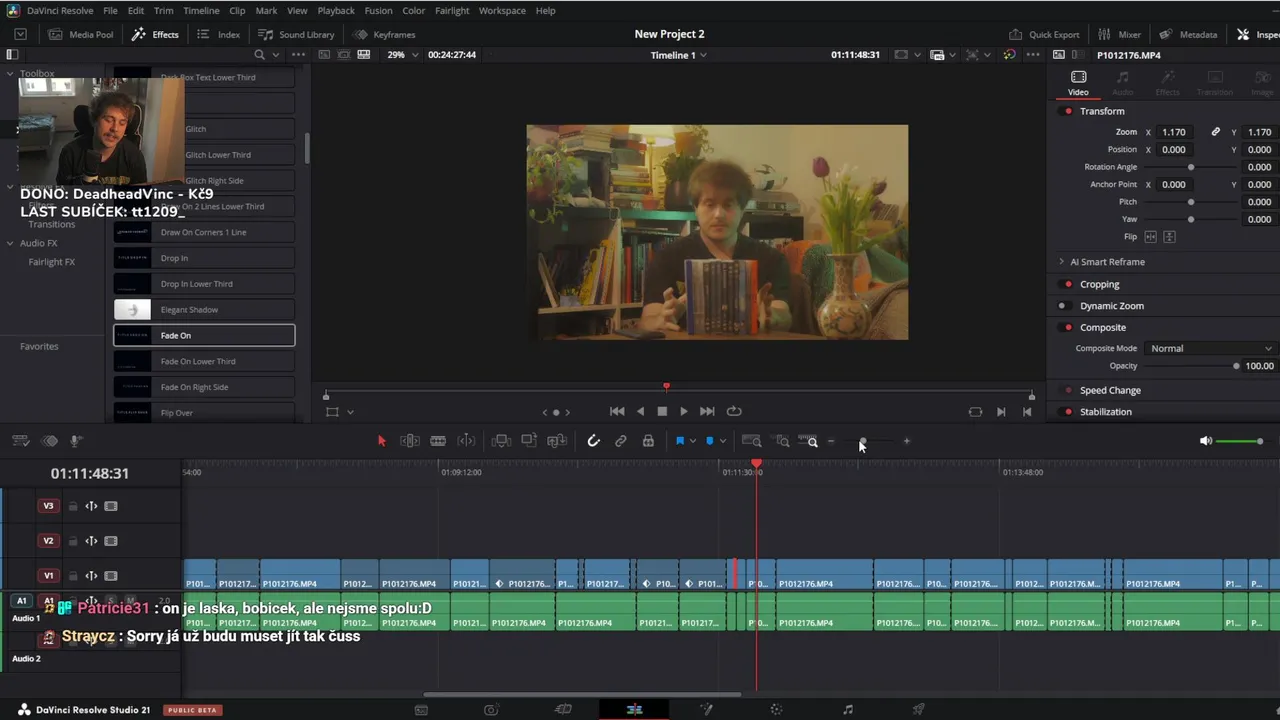
Task: Toggle the Speed Change enable dot
Action: pyautogui.click(x=1068, y=390)
